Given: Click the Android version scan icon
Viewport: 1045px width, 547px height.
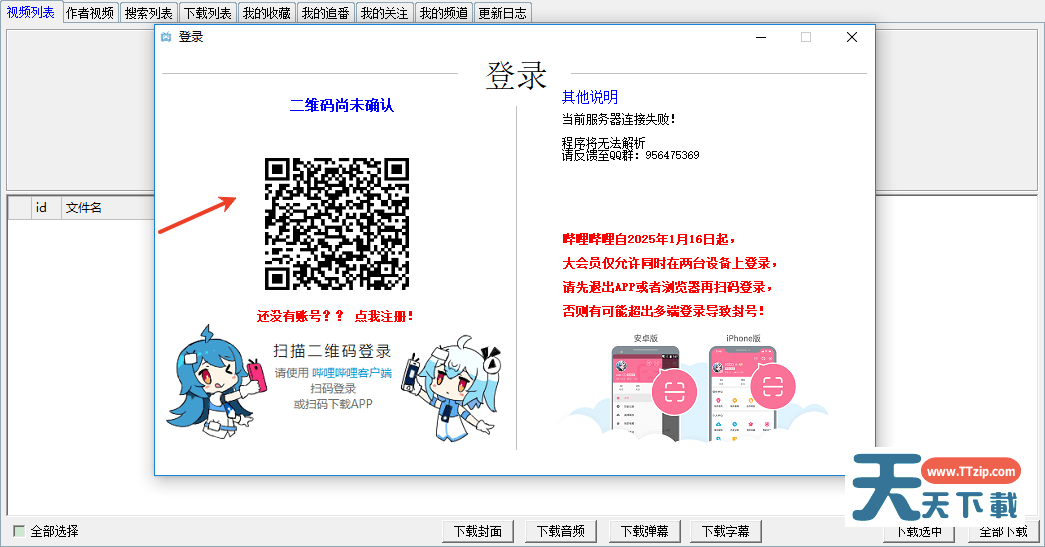Looking at the screenshot, I should 673,391.
